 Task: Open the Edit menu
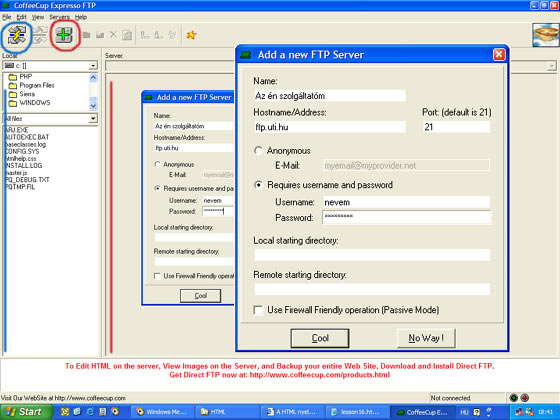(21, 17)
